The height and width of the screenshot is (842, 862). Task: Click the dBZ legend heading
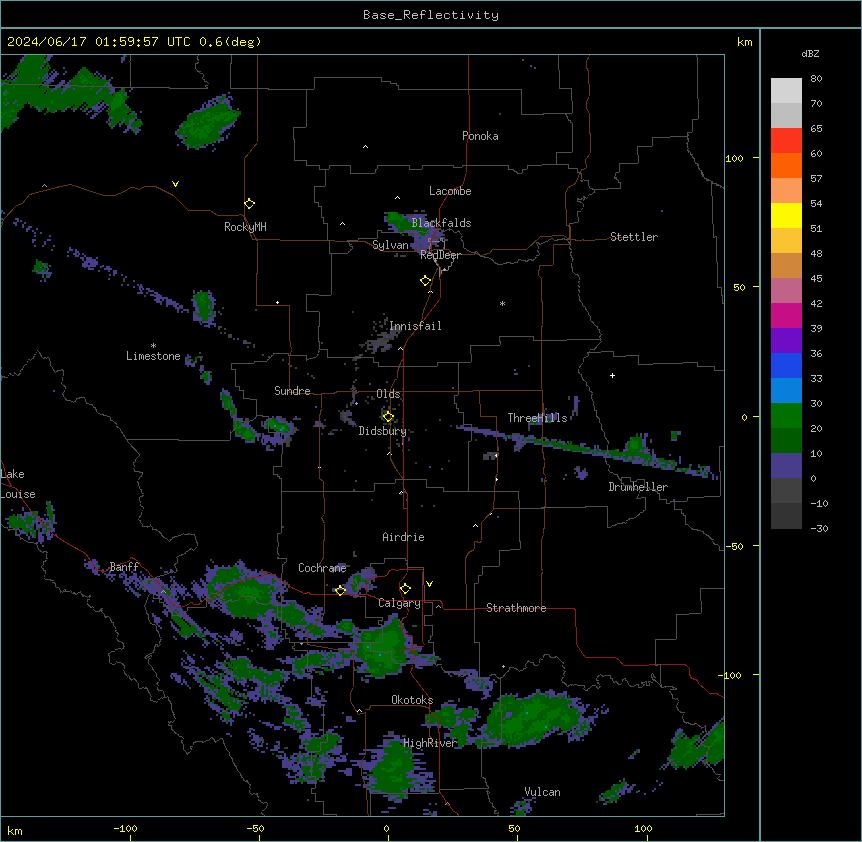click(810, 53)
